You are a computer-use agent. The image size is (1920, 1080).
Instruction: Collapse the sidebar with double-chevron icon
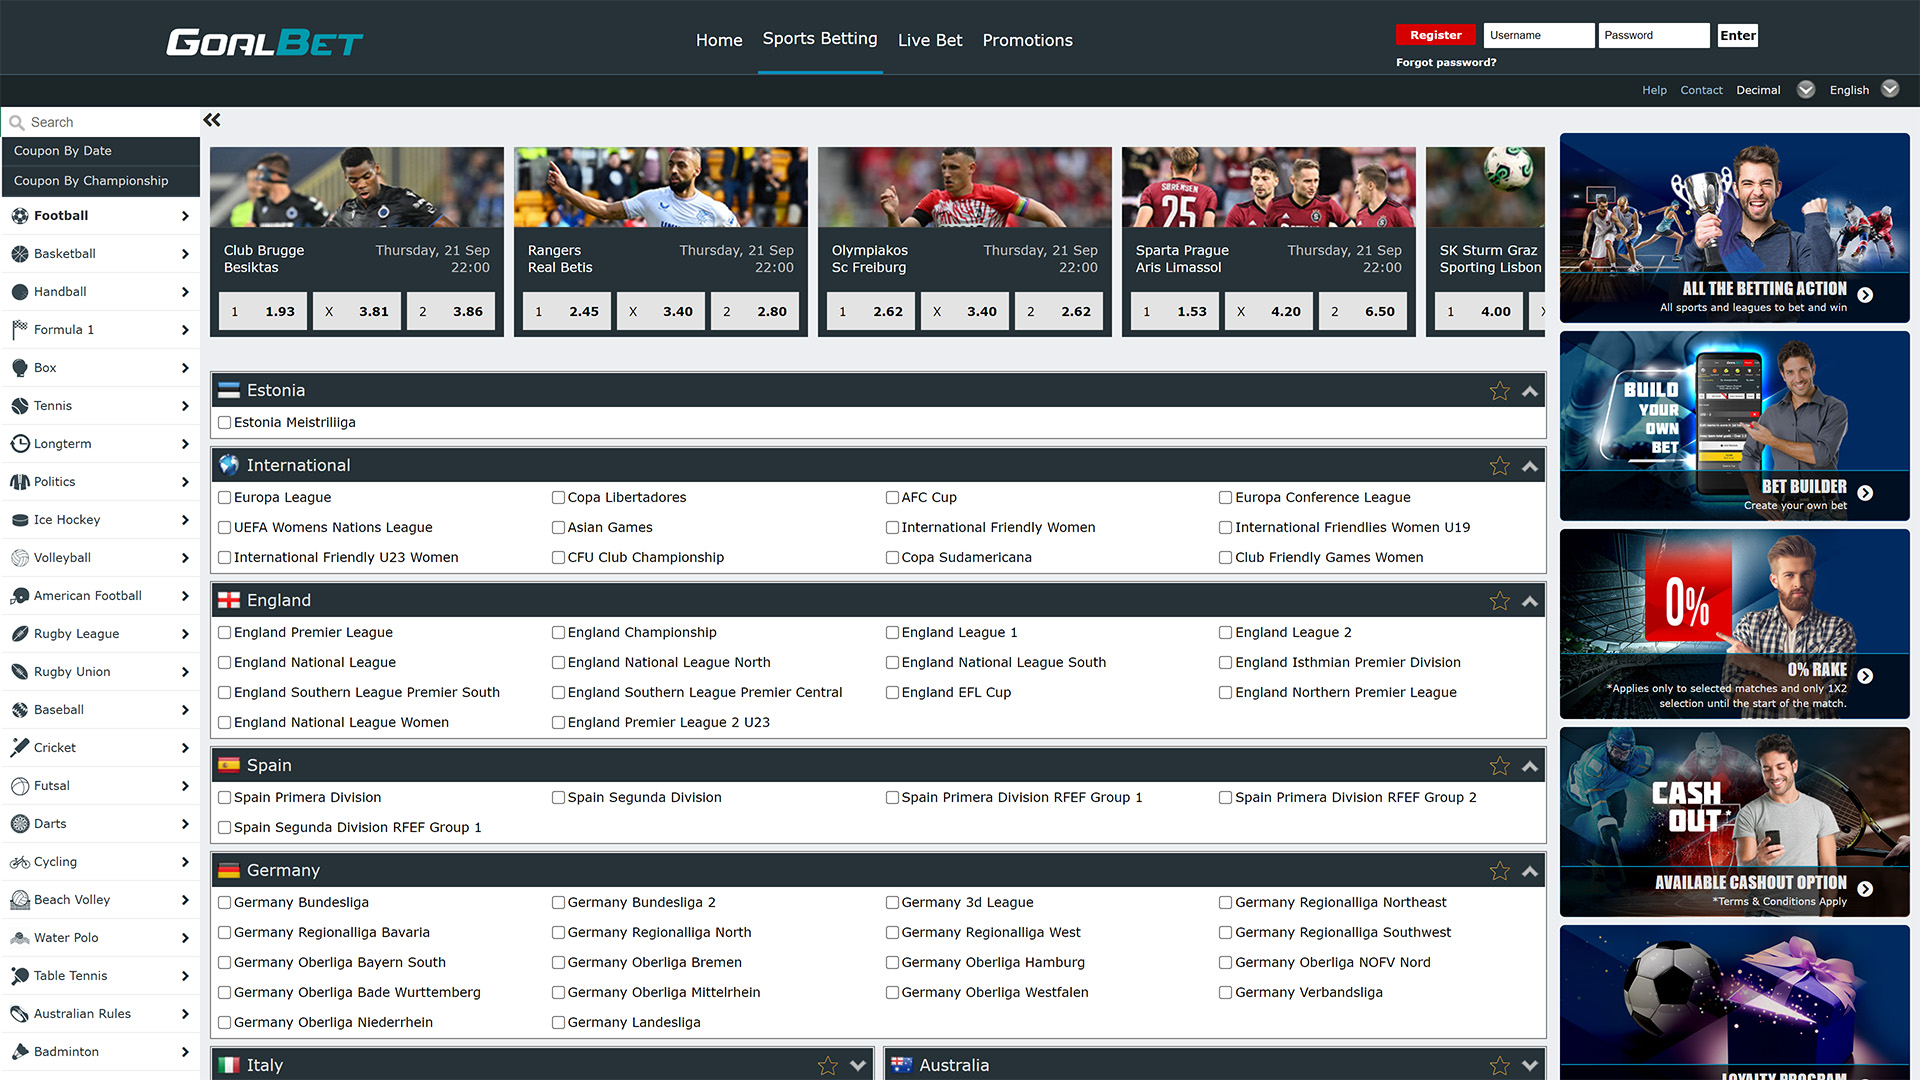coord(212,120)
